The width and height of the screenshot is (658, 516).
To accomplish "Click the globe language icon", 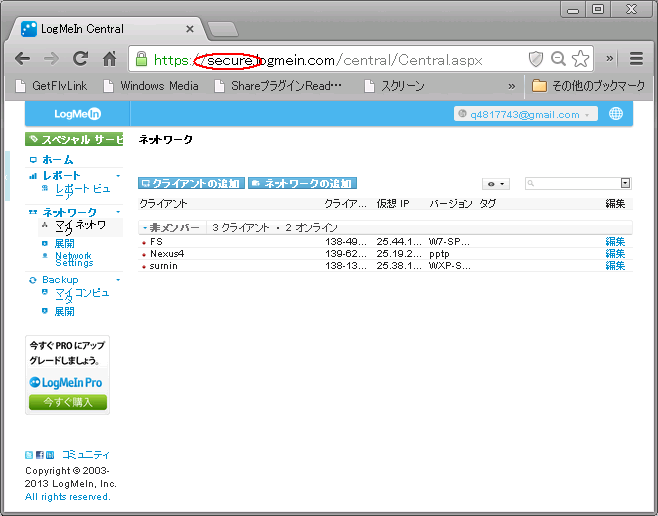I will (616, 114).
